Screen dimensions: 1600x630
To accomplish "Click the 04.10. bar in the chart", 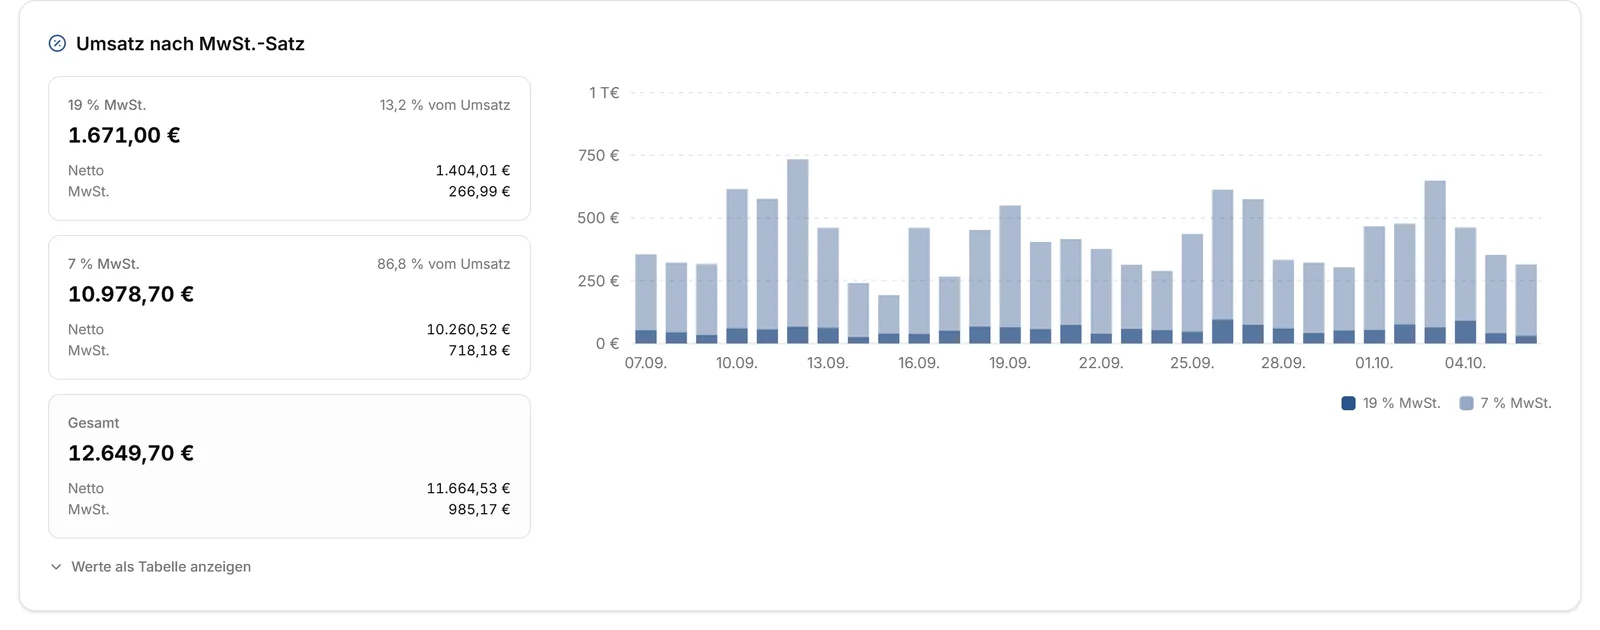I will (x=1465, y=286).
